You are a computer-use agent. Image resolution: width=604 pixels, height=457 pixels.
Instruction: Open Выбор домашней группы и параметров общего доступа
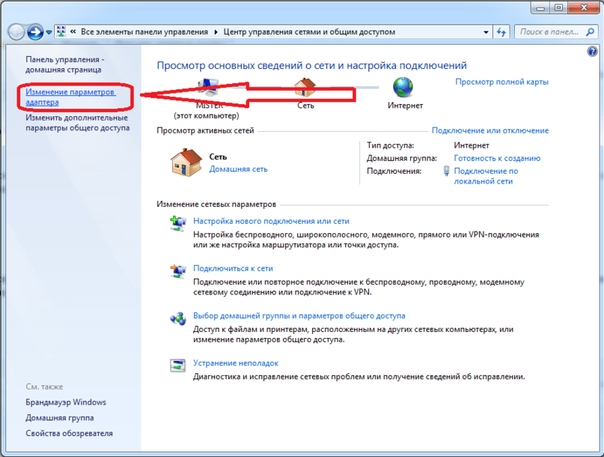click(299, 316)
